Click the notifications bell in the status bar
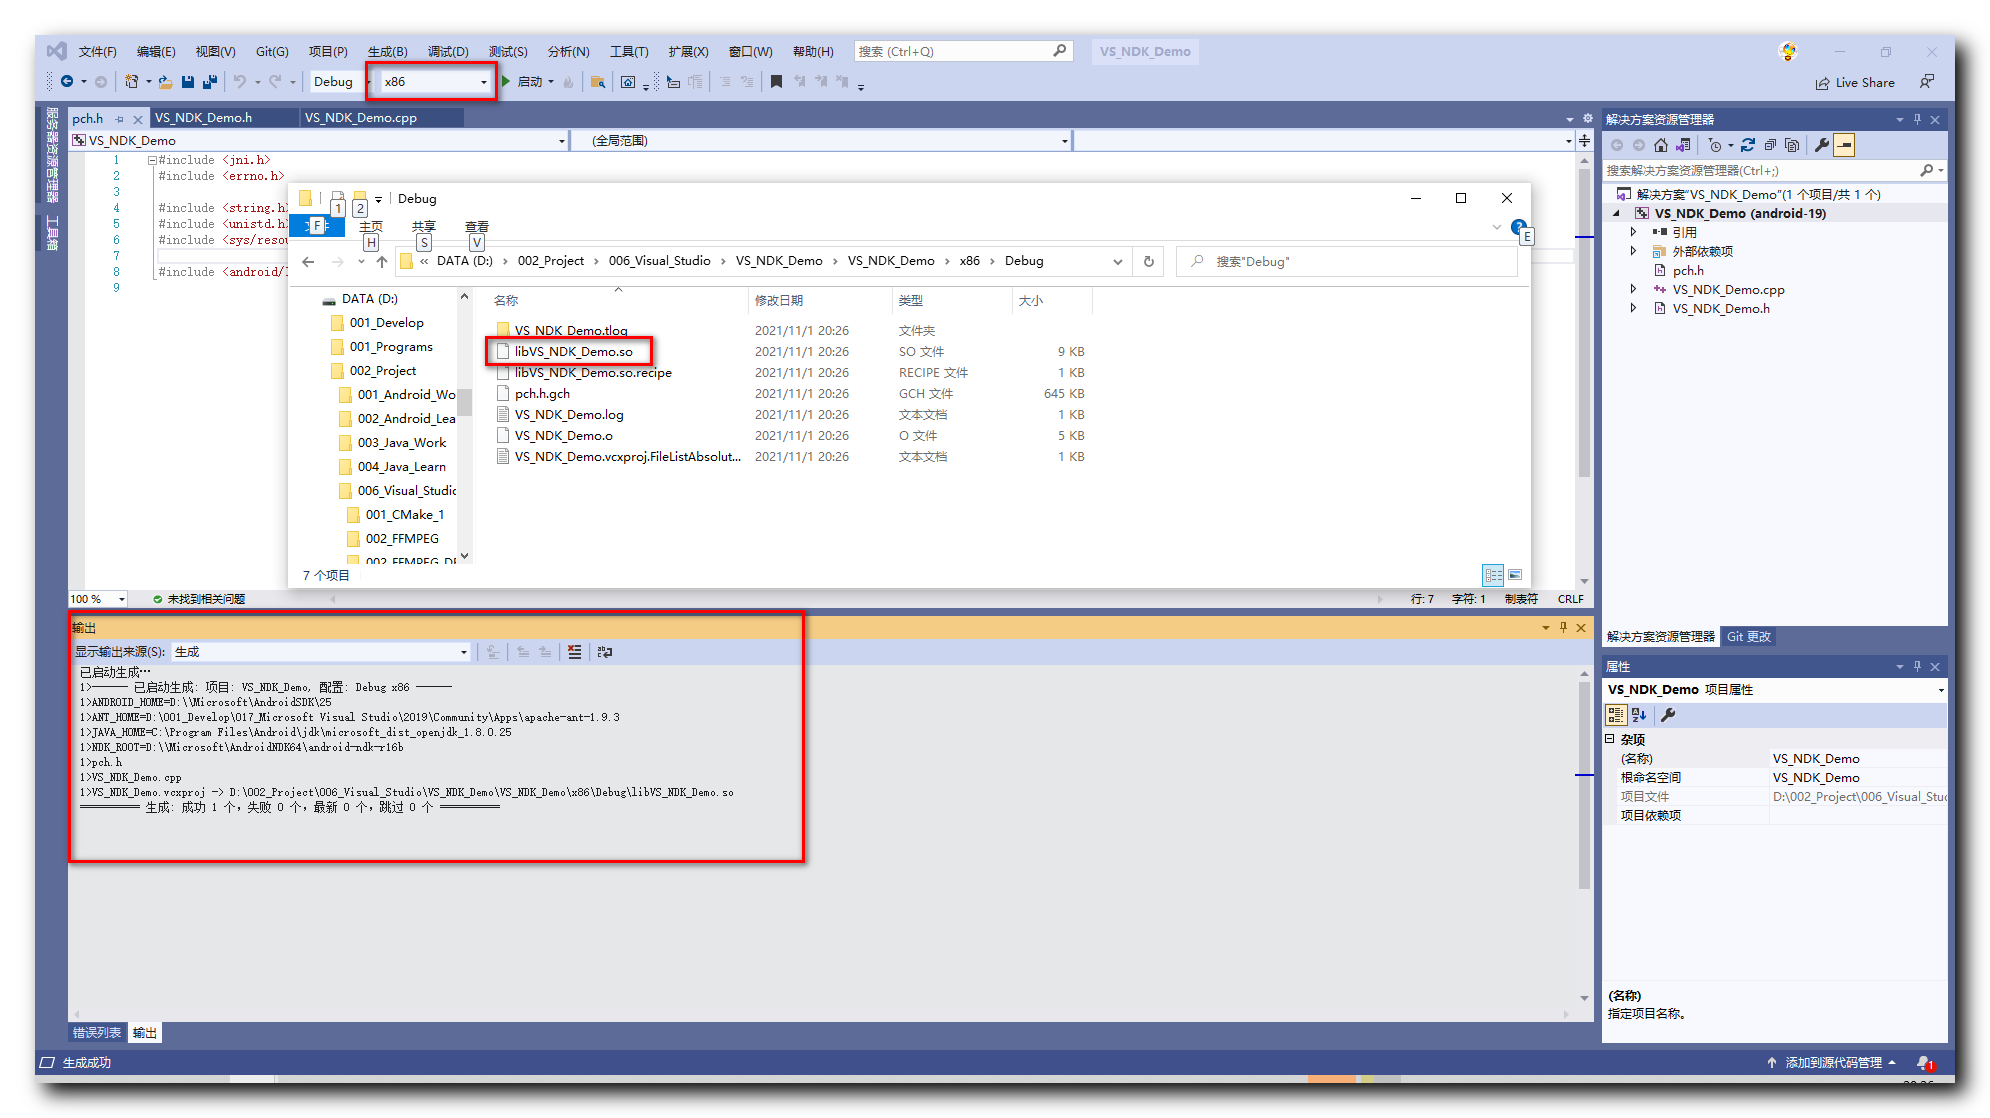Image resolution: width=1990 pixels, height=1118 pixels. pos(1925,1063)
